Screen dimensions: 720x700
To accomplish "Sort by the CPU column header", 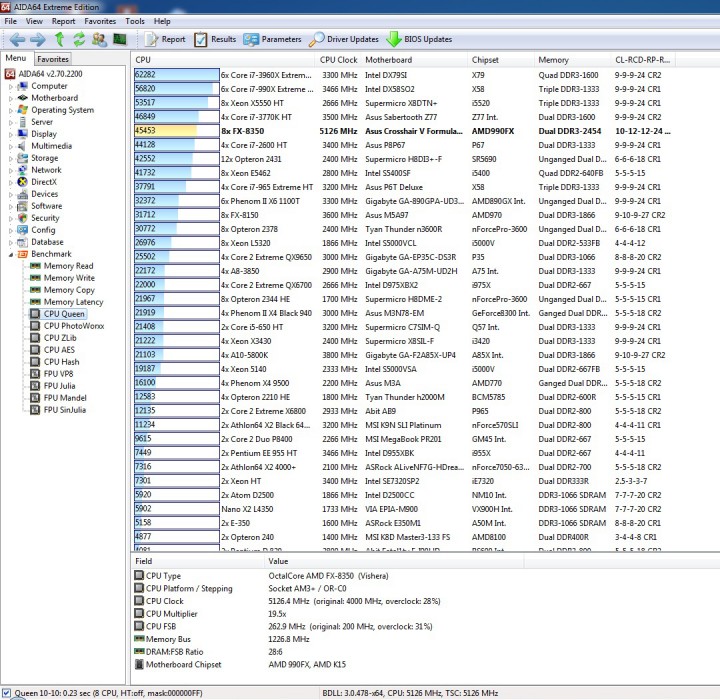I will tap(223, 60).
